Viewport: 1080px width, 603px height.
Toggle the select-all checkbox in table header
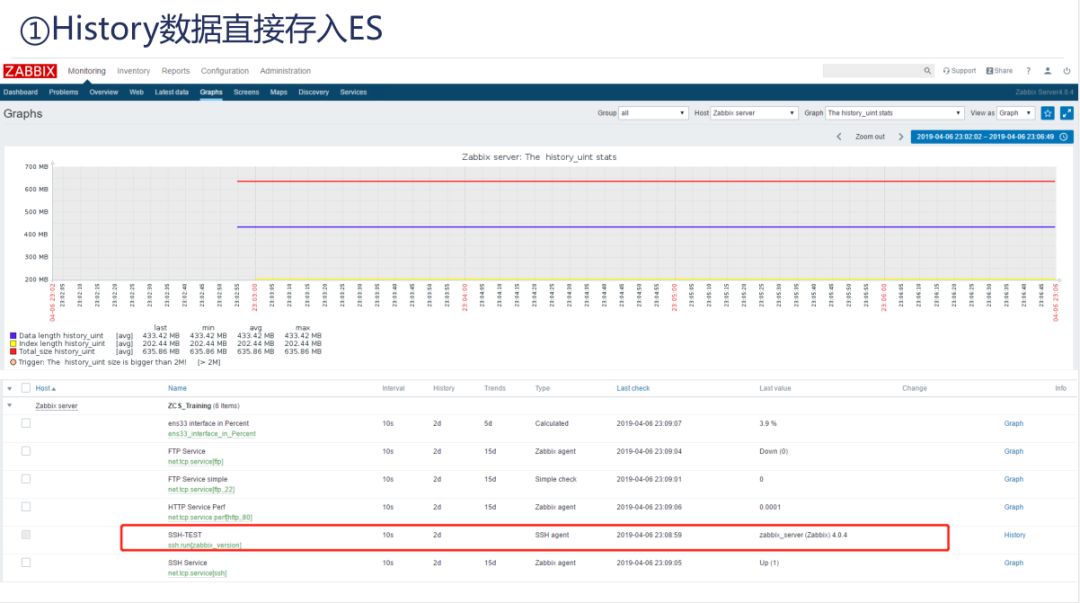pos(25,388)
